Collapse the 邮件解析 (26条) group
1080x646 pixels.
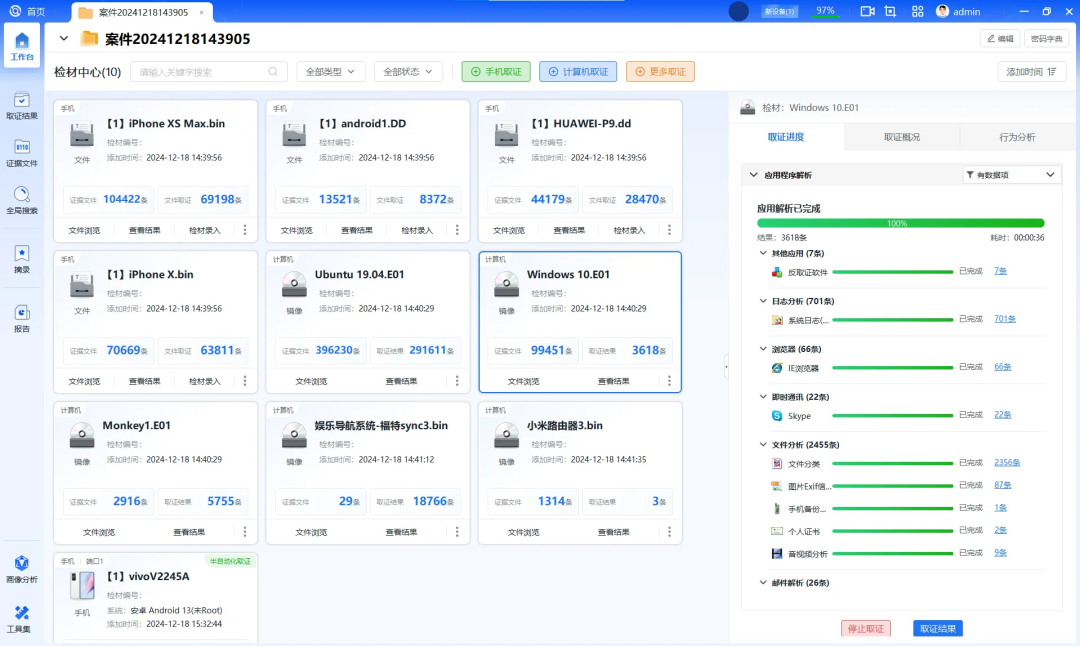(x=763, y=583)
